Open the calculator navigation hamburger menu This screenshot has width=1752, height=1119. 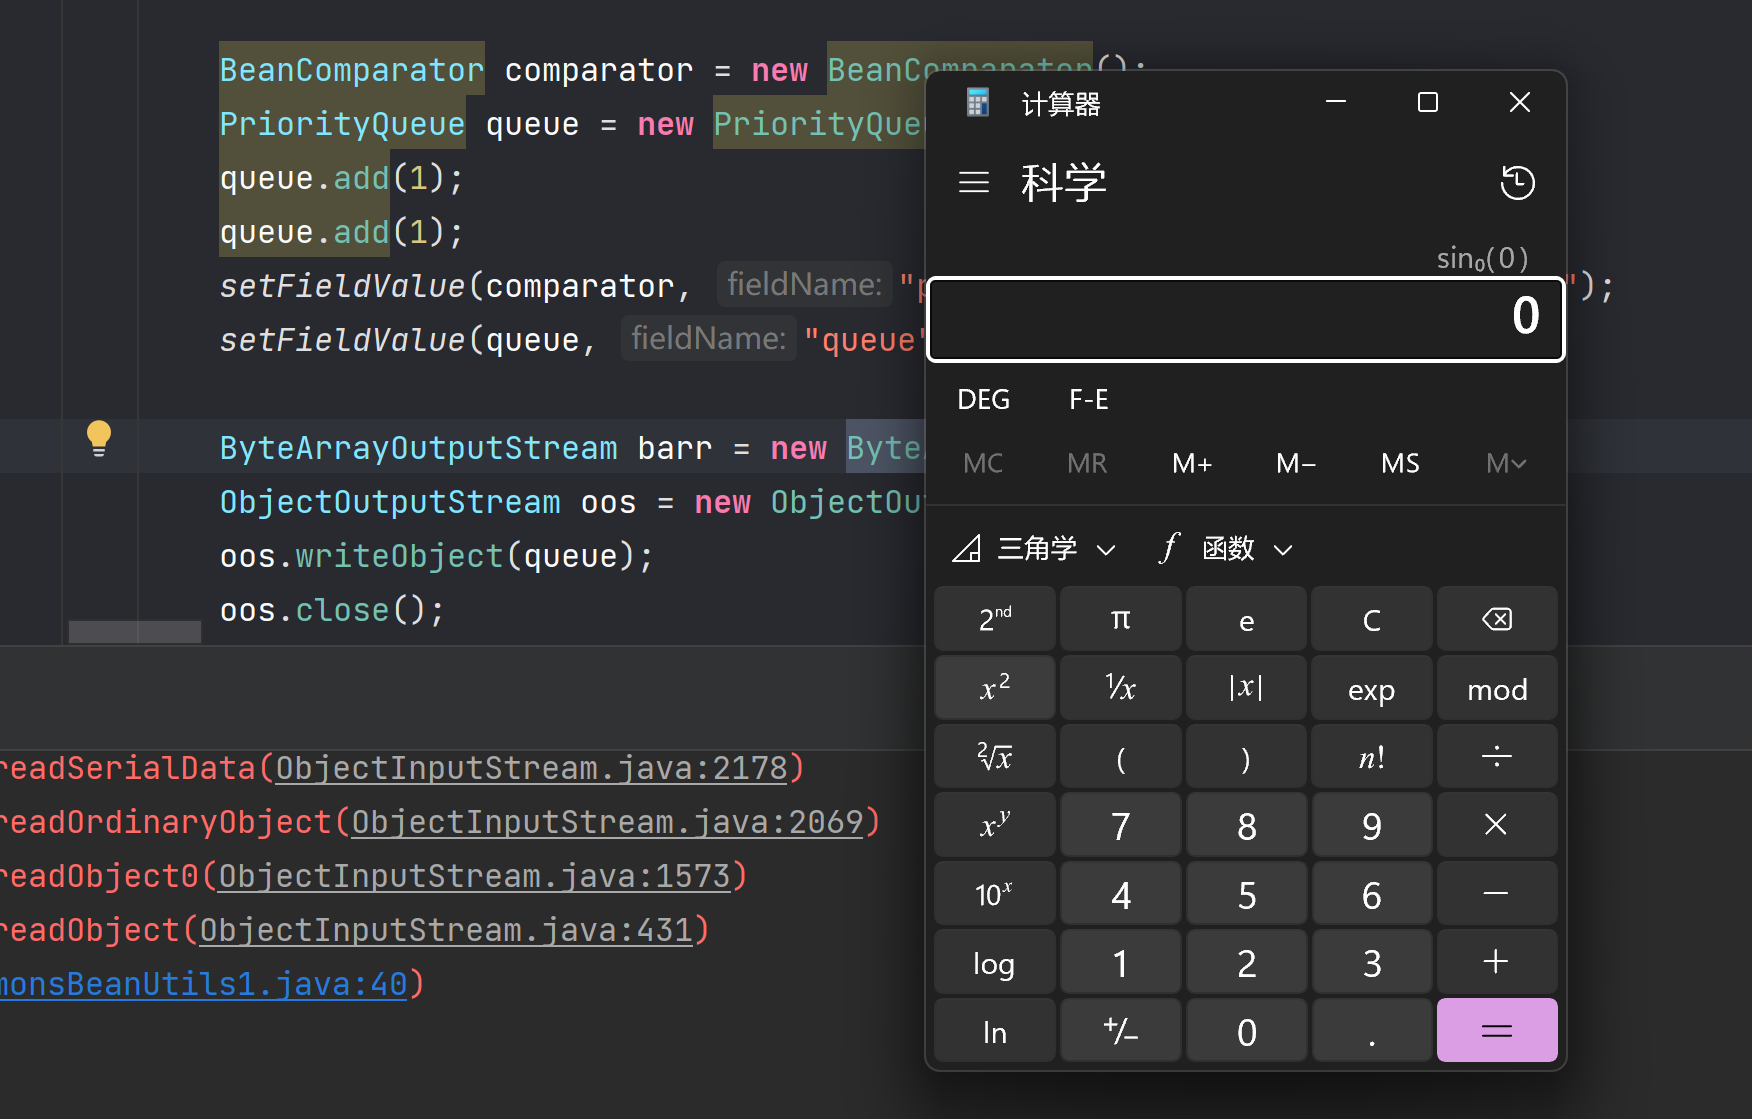click(x=973, y=182)
